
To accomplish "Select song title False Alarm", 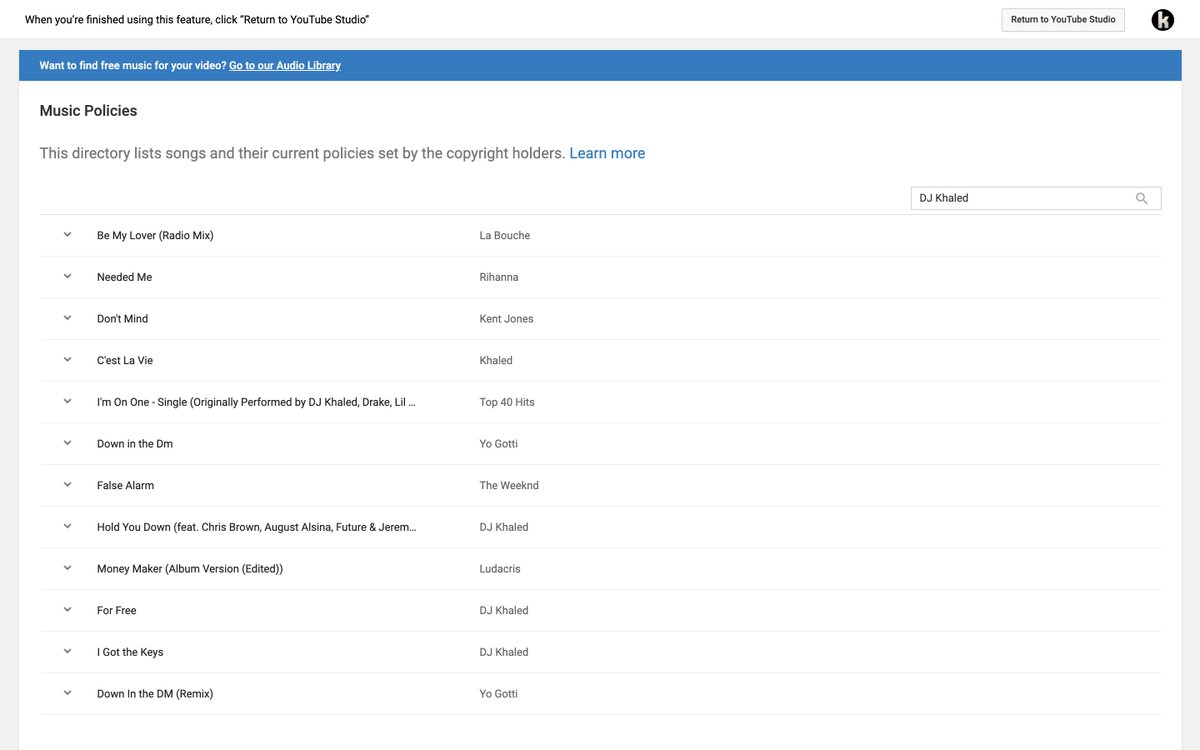I will click(x=126, y=486).
